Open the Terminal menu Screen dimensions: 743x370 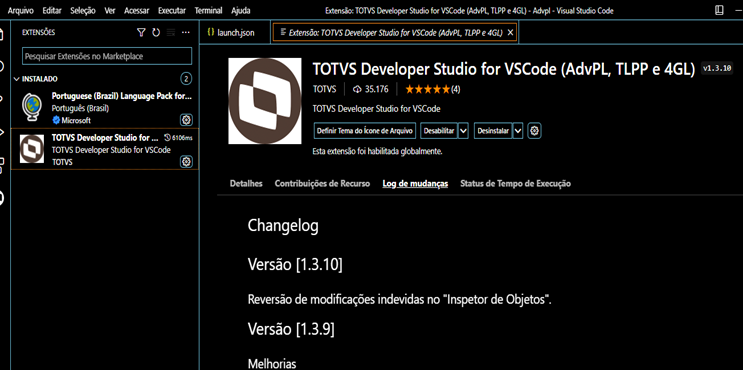[x=208, y=10]
